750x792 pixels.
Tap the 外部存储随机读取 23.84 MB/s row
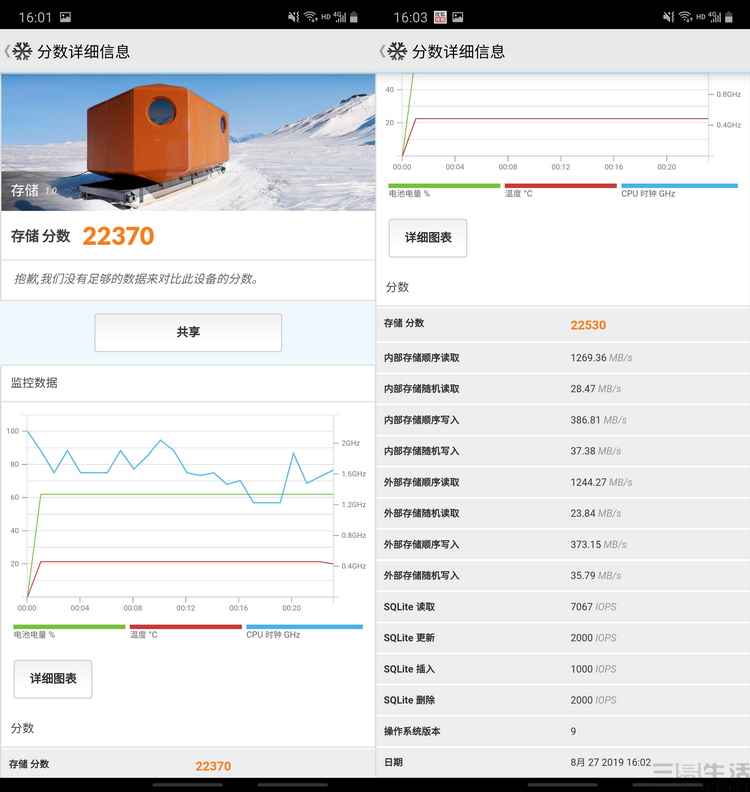pos(563,513)
